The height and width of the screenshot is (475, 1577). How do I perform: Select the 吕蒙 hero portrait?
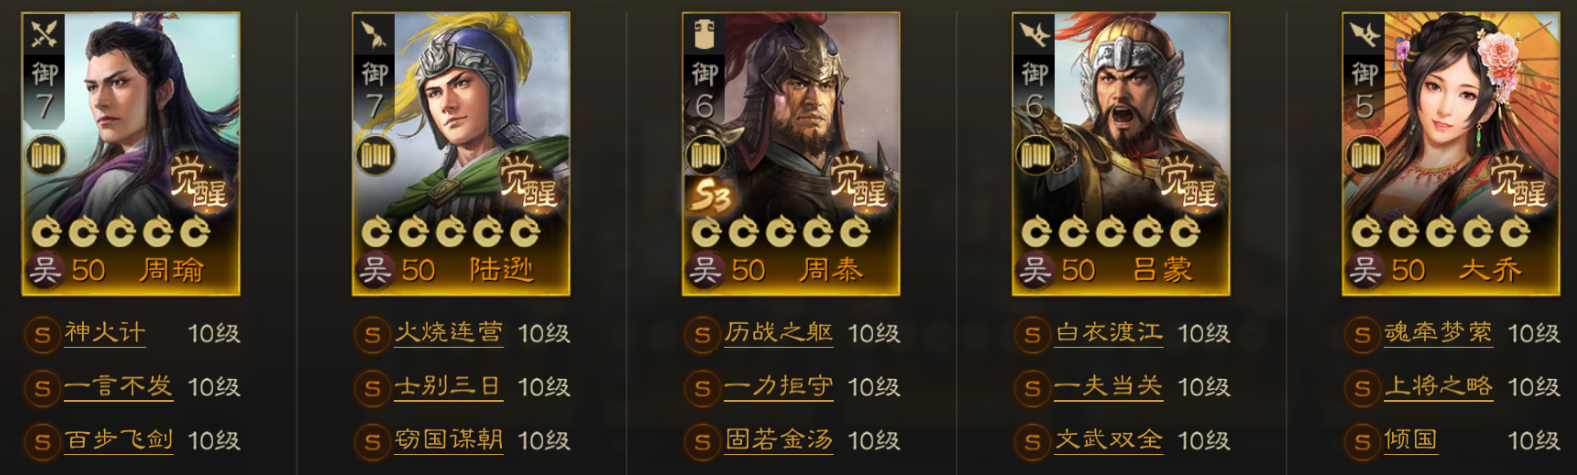[x=1121, y=153]
